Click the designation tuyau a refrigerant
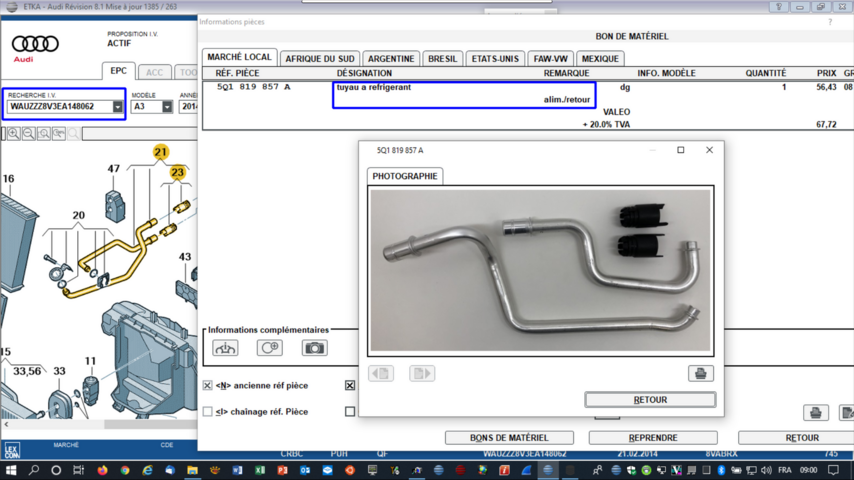 click(x=374, y=87)
